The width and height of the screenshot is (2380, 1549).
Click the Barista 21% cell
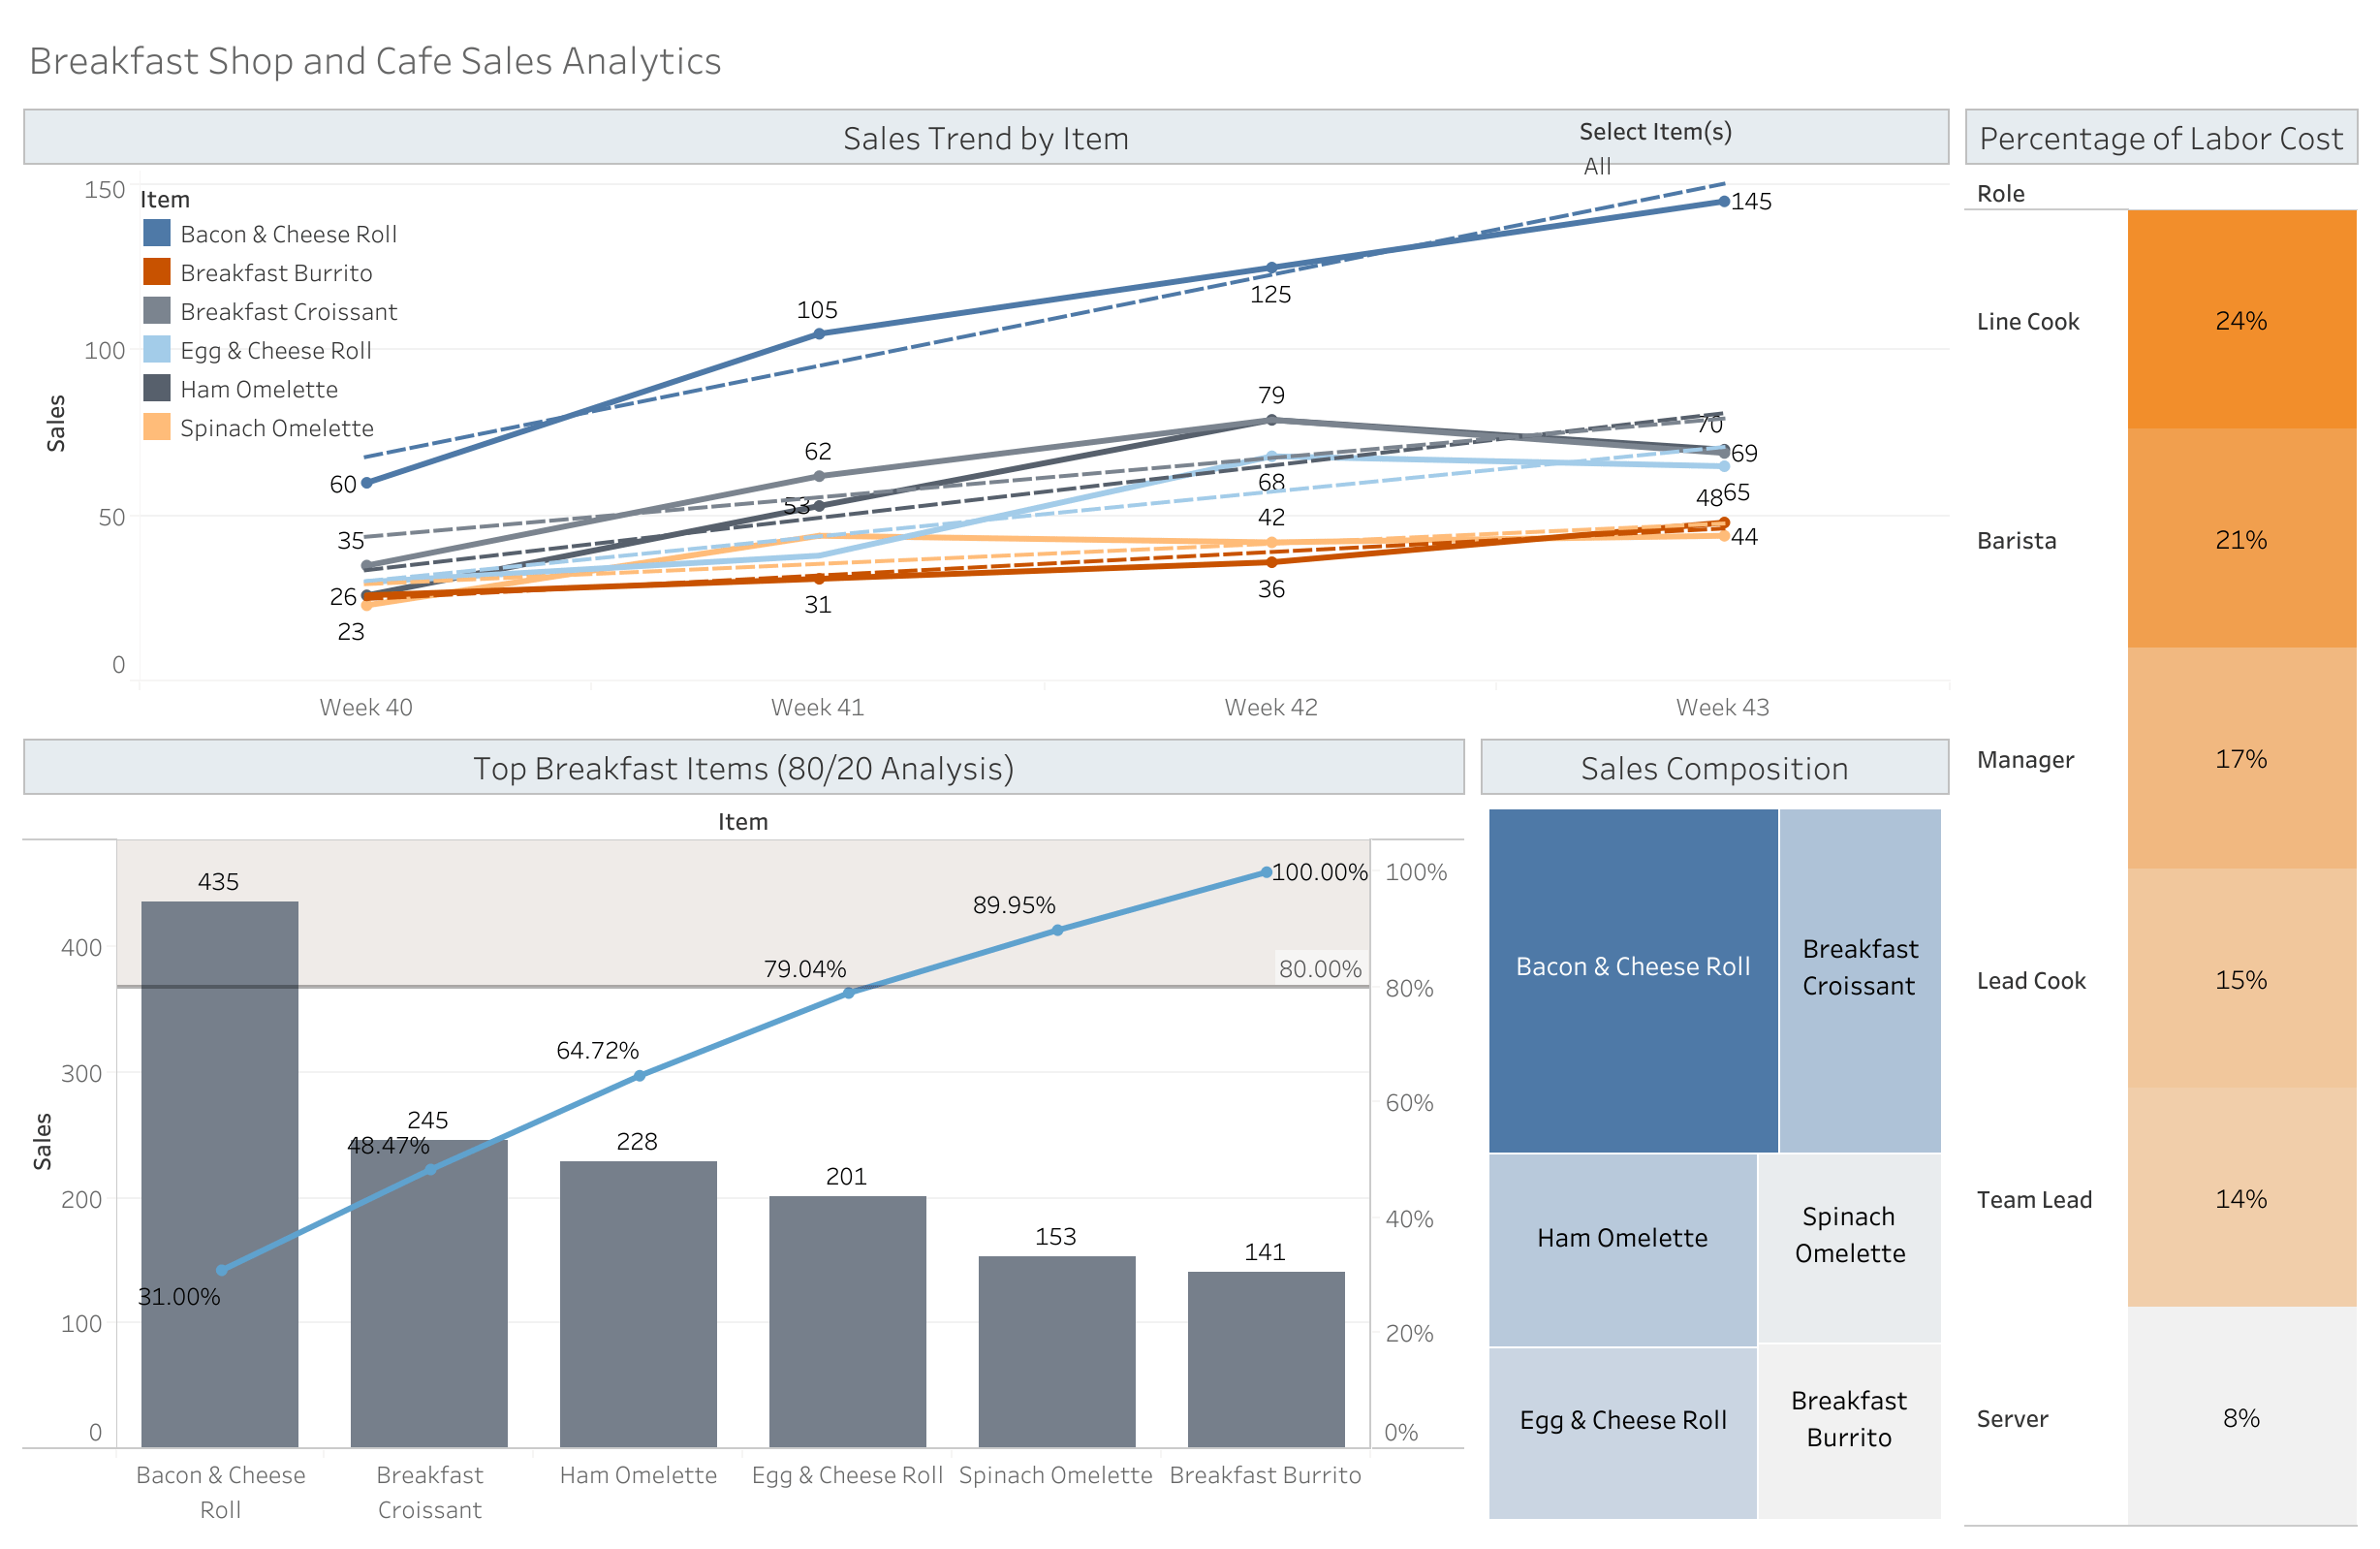tap(2241, 540)
